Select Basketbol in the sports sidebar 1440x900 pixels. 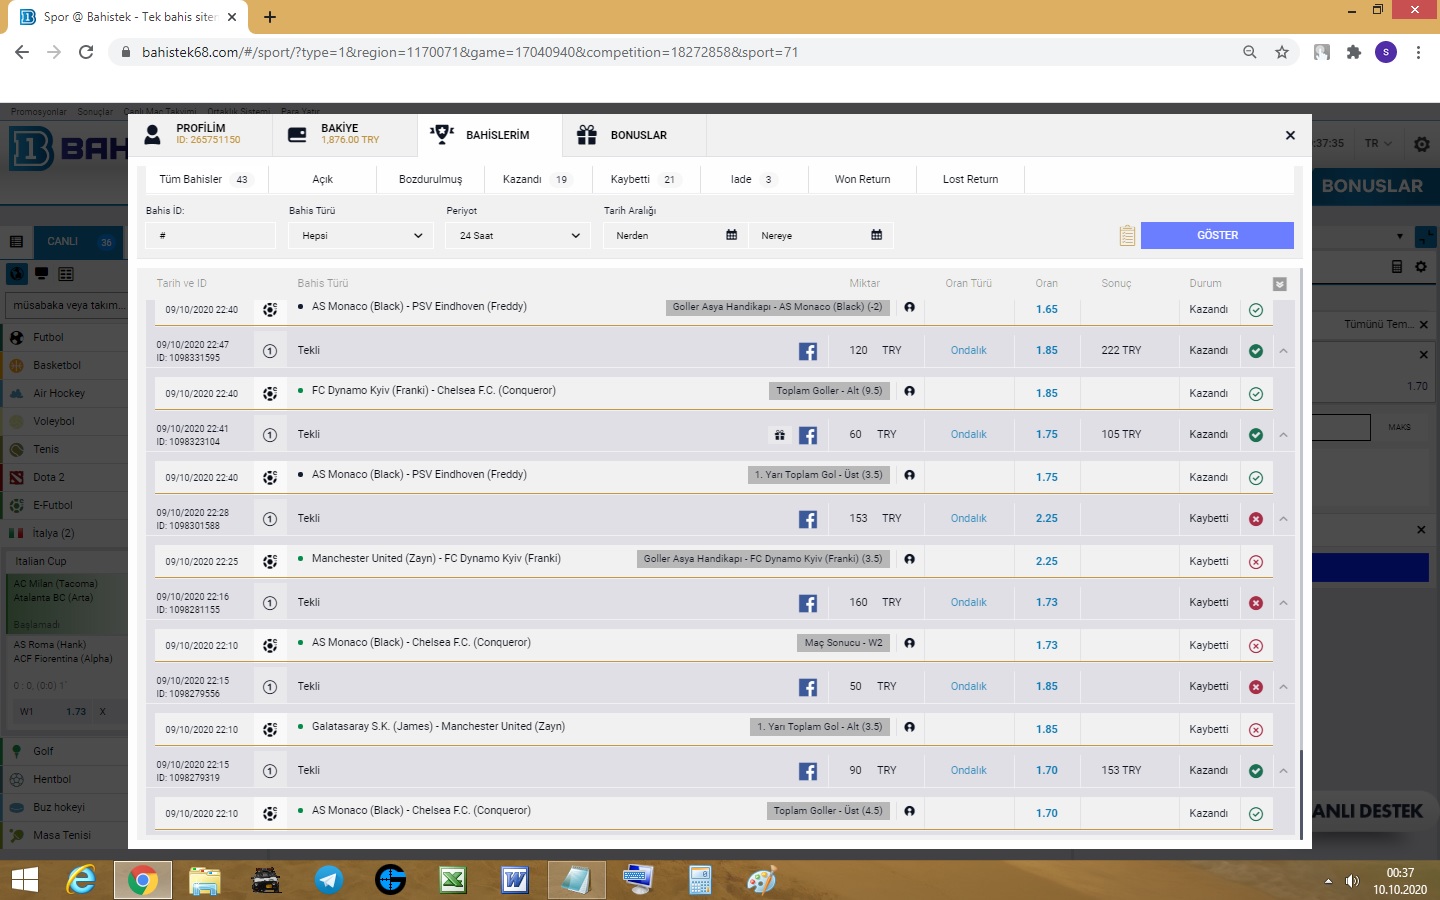click(x=64, y=365)
